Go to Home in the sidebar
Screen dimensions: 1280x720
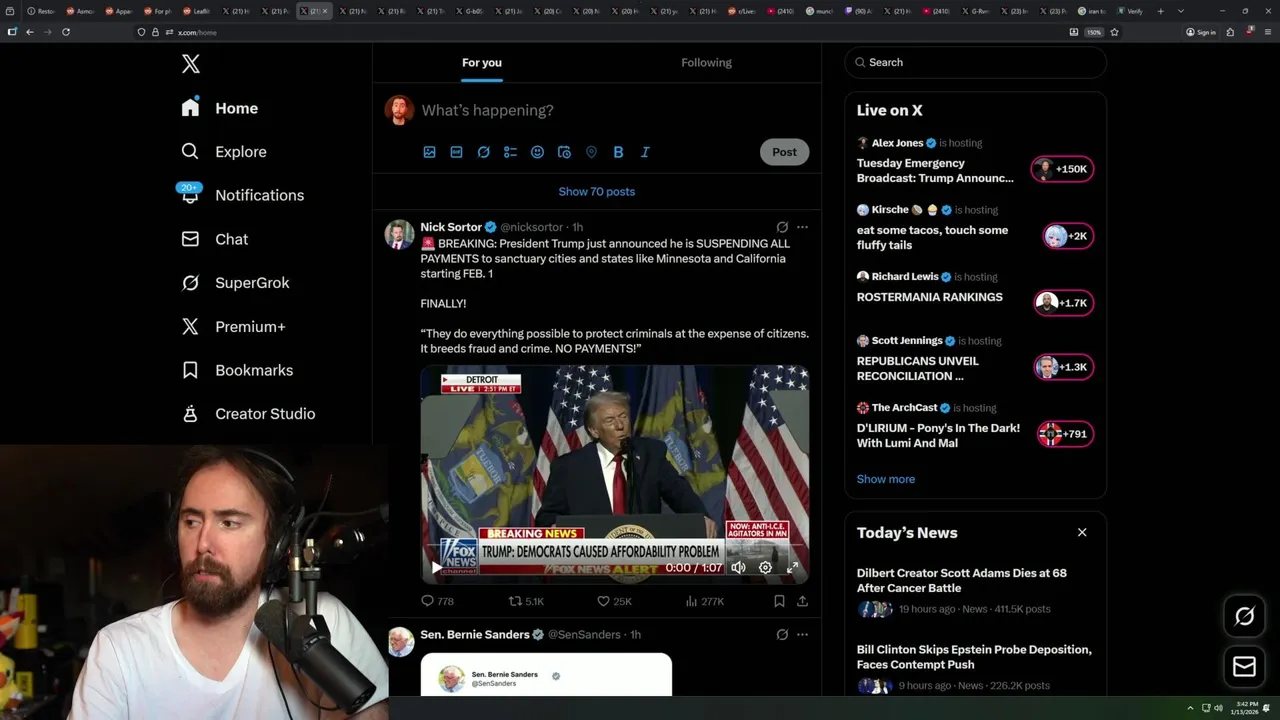click(219, 108)
